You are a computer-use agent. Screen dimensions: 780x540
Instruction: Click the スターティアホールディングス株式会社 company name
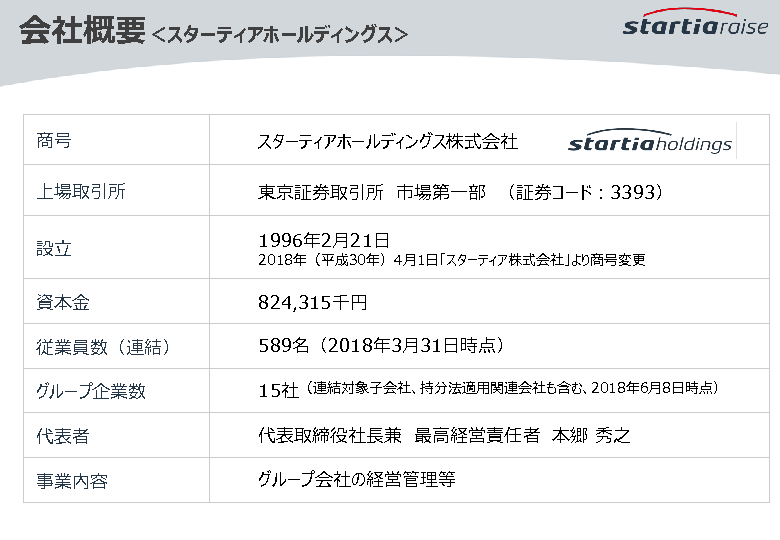tap(387, 142)
